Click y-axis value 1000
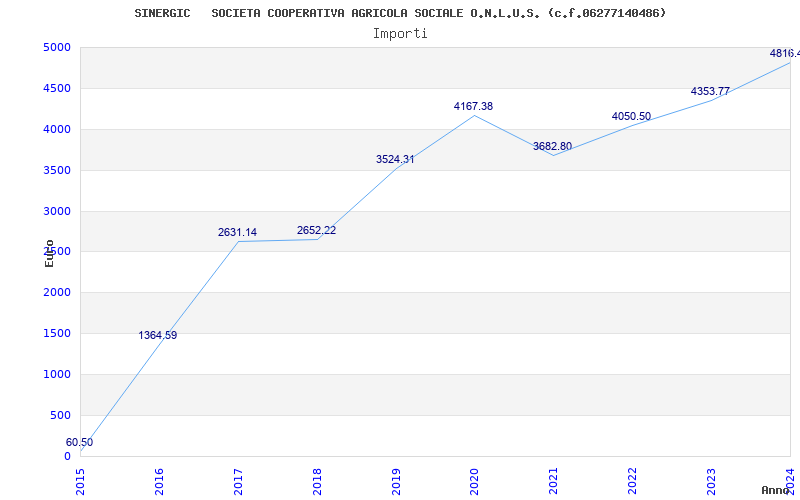 (57, 374)
